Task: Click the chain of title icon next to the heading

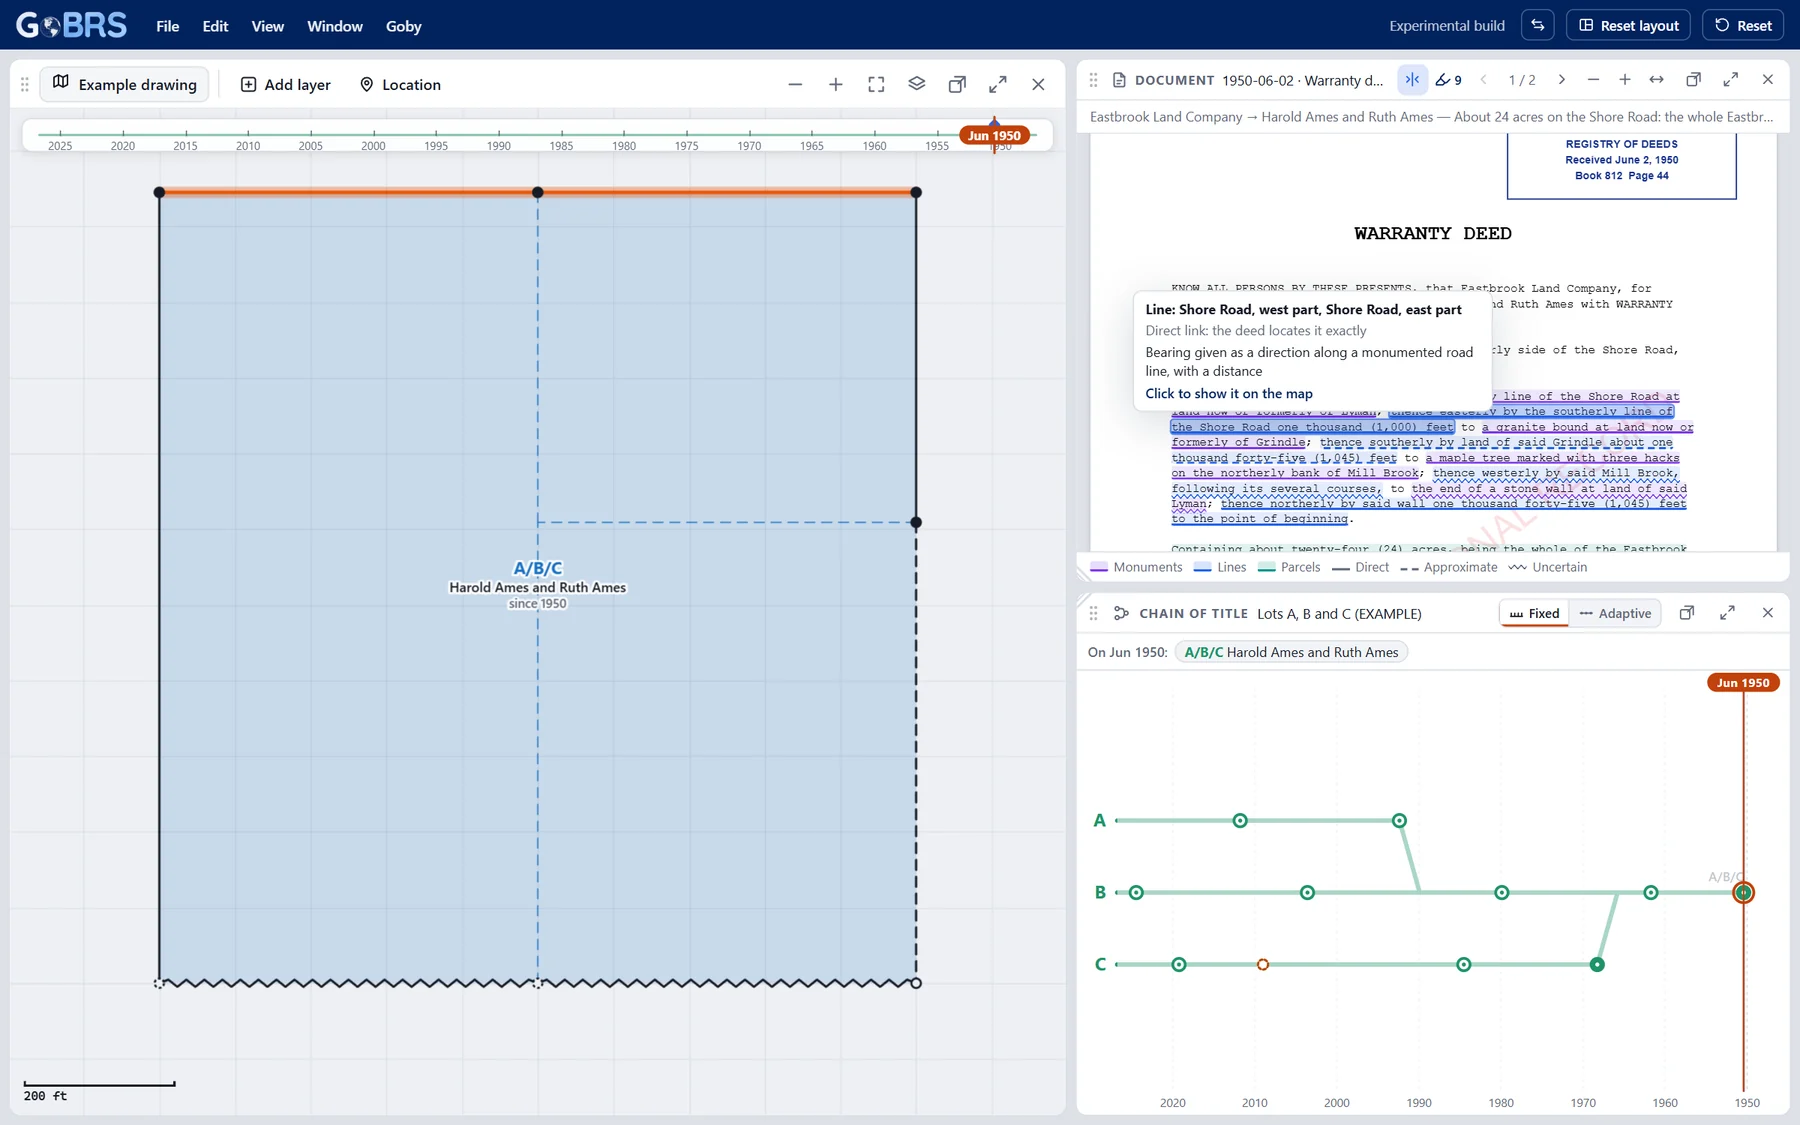Action: [1121, 613]
